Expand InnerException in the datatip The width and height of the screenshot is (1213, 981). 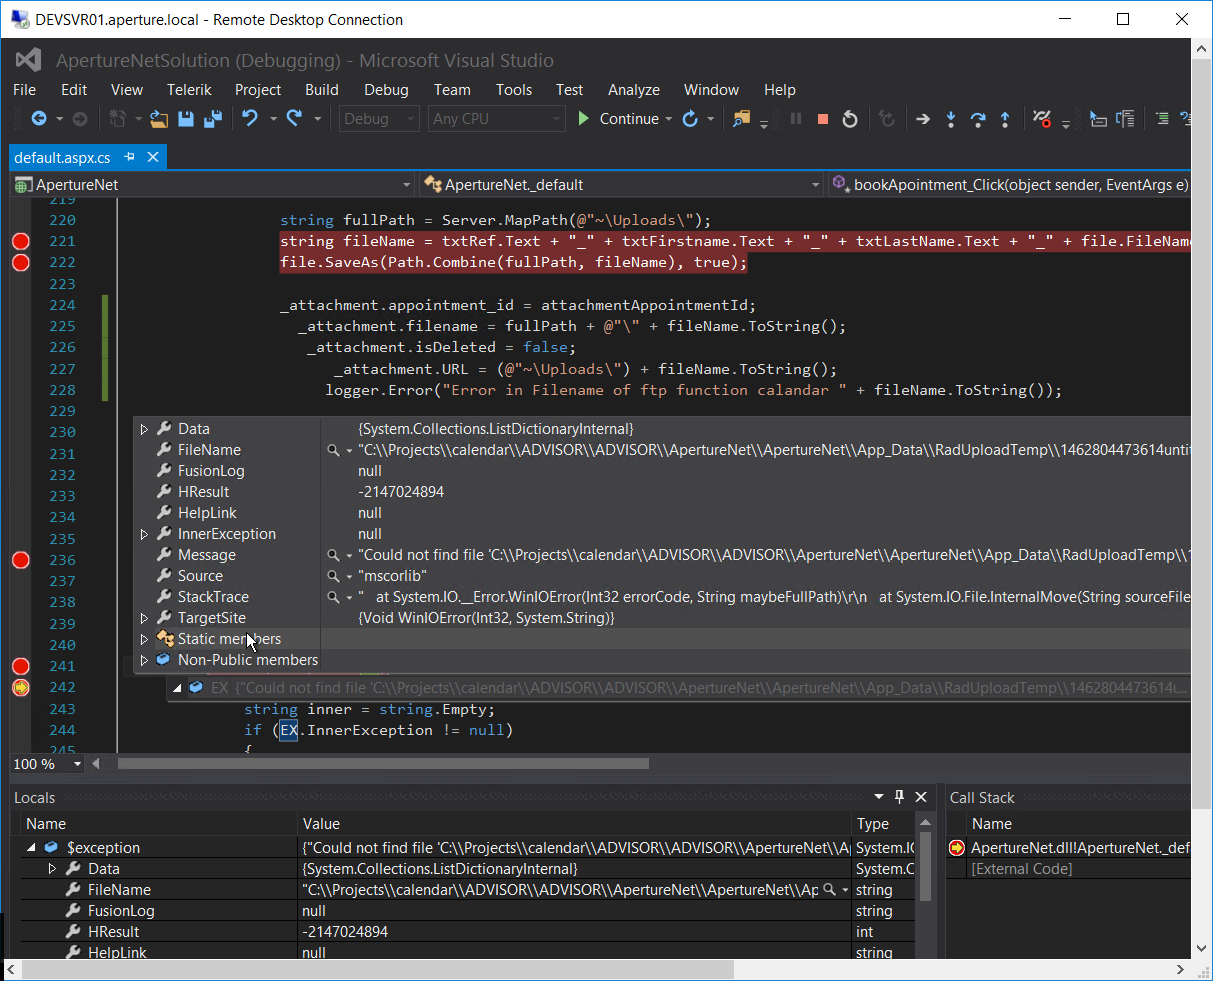pyautogui.click(x=144, y=534)
